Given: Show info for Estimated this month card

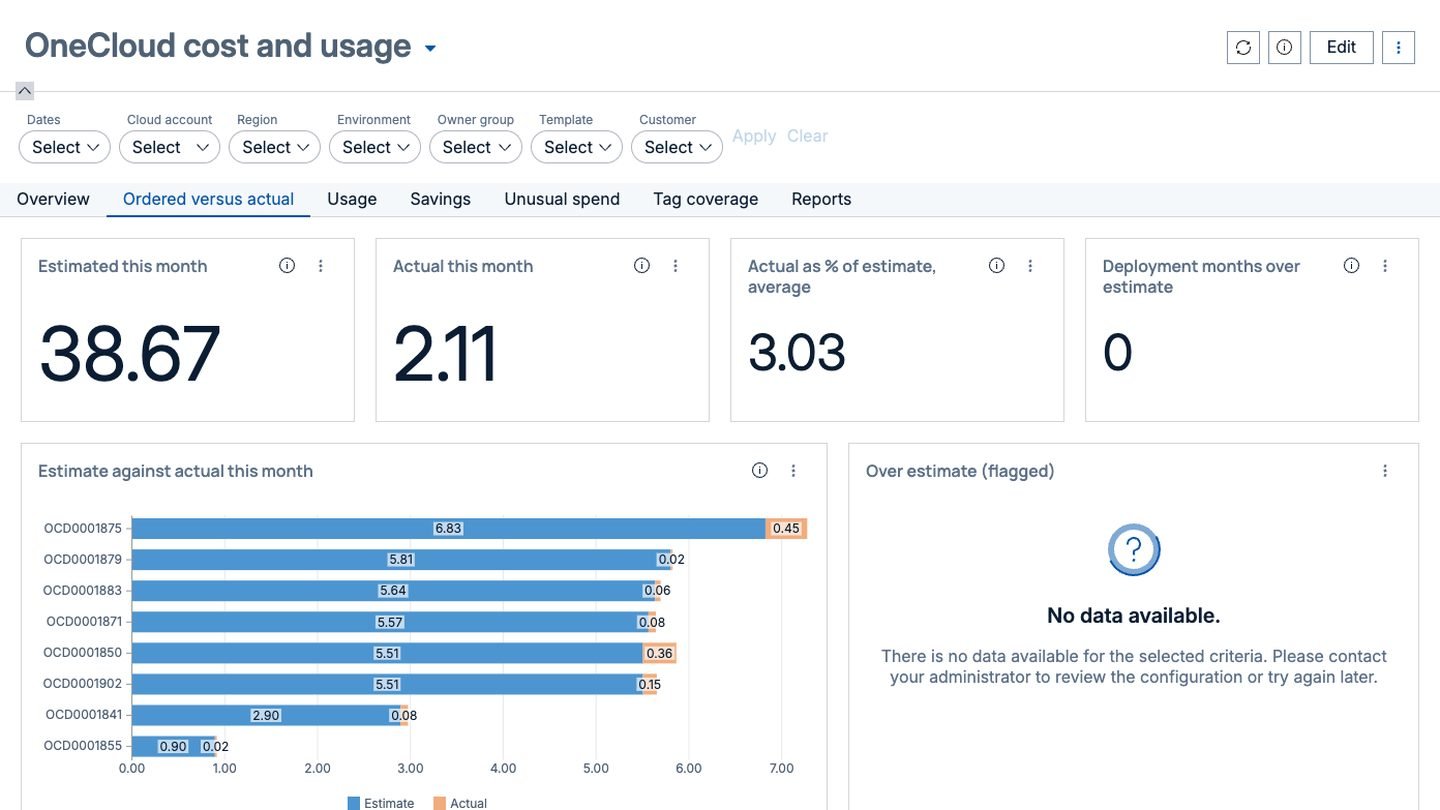Looking at the screenshot, I should (x=287, y=266).
